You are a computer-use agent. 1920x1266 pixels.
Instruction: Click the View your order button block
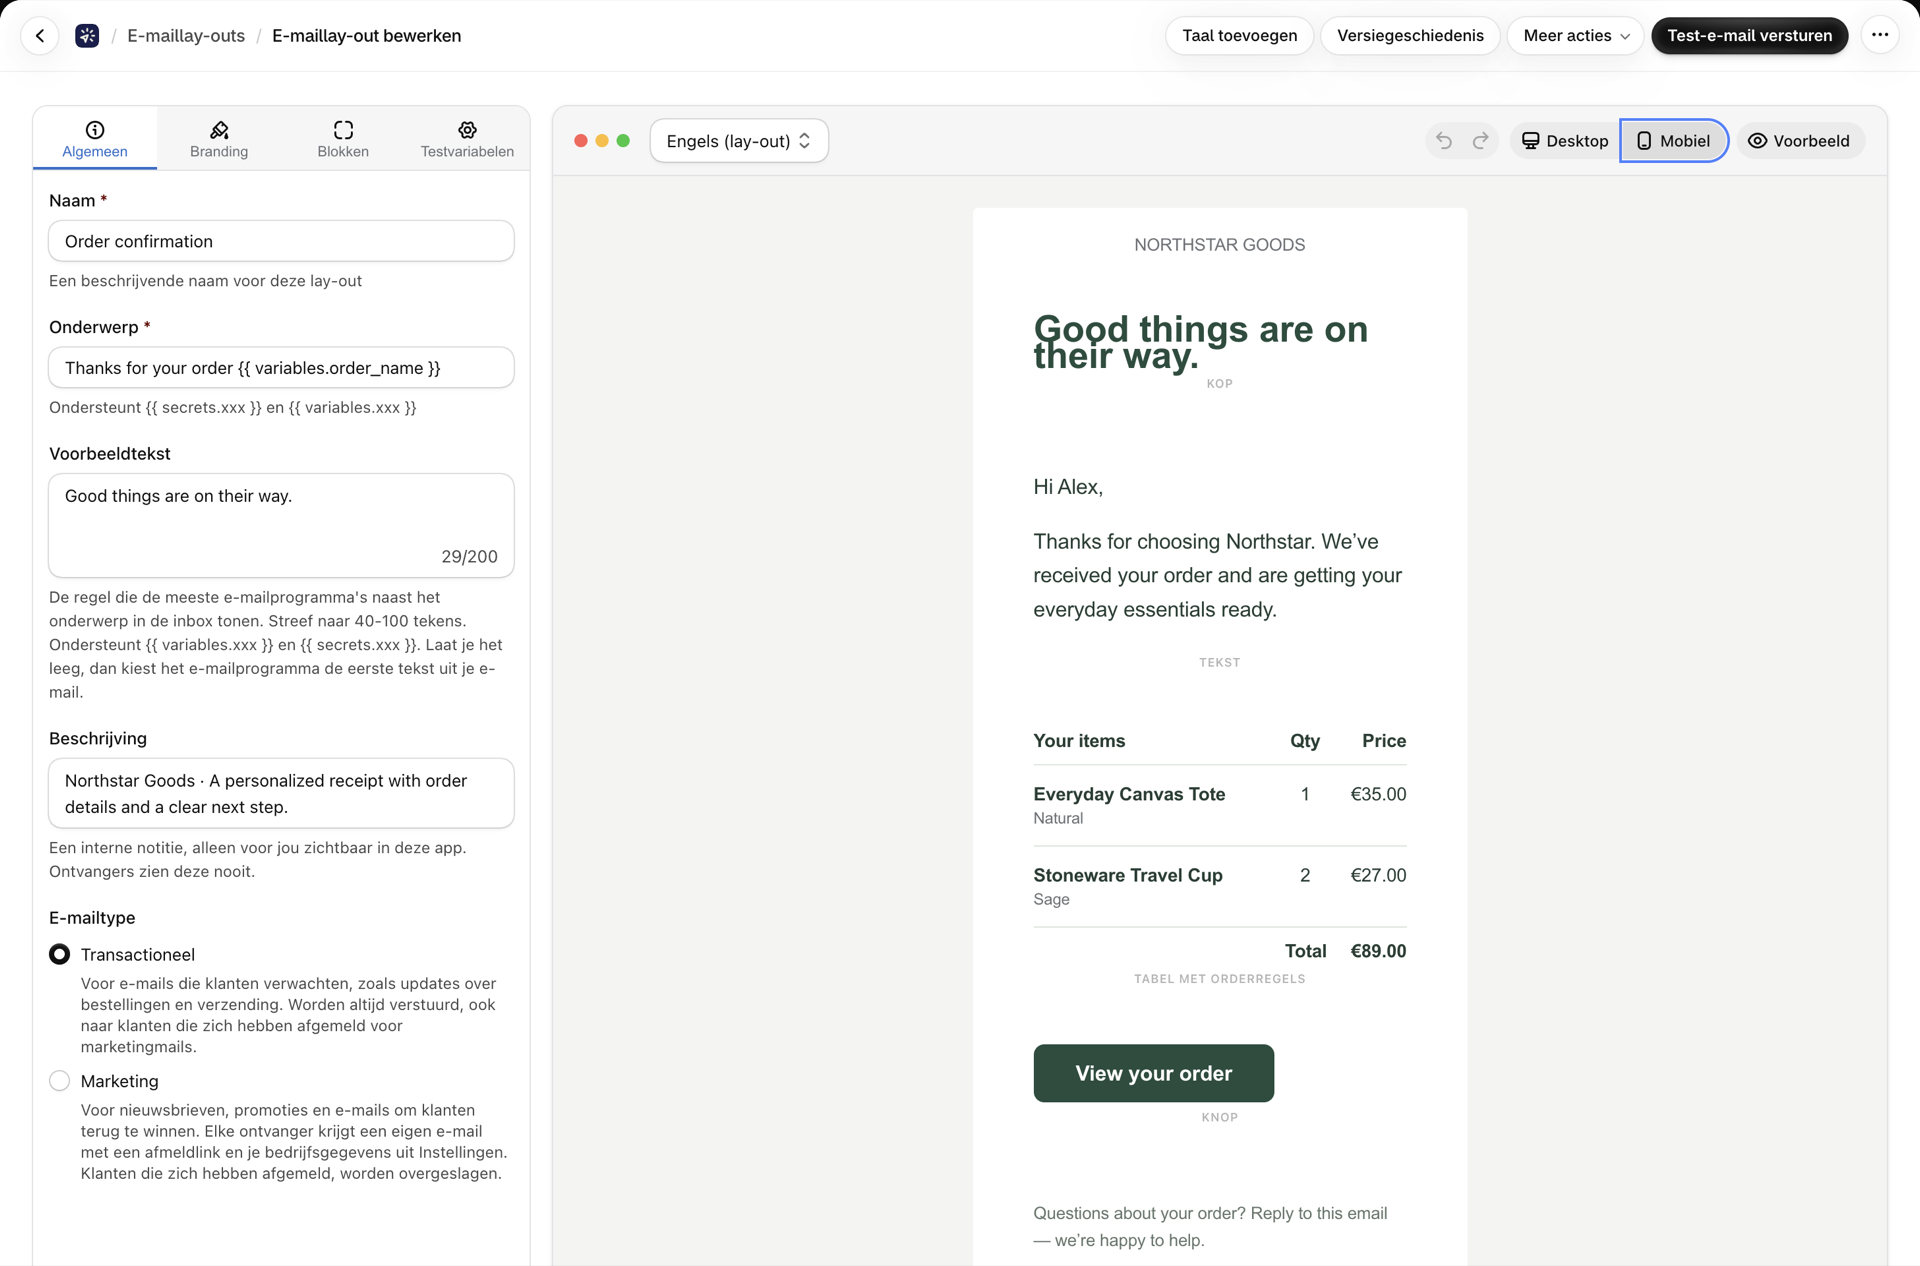tap(1153, 1073)
